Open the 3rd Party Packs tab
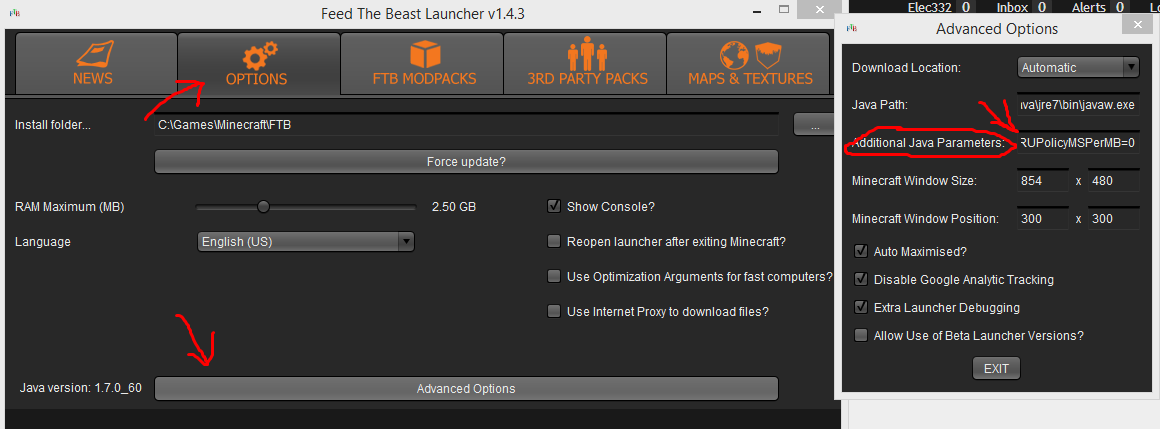The image size is (1160, 429). pyautogui.click(x=584, y=63)
